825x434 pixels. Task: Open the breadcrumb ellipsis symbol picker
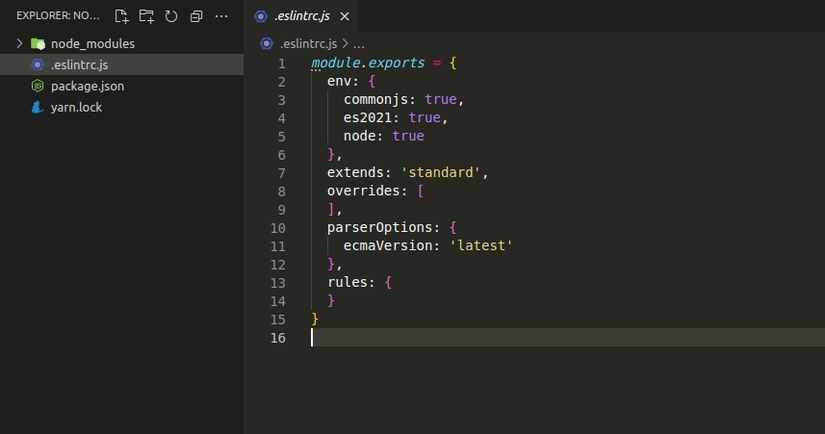tap(359, 44)
